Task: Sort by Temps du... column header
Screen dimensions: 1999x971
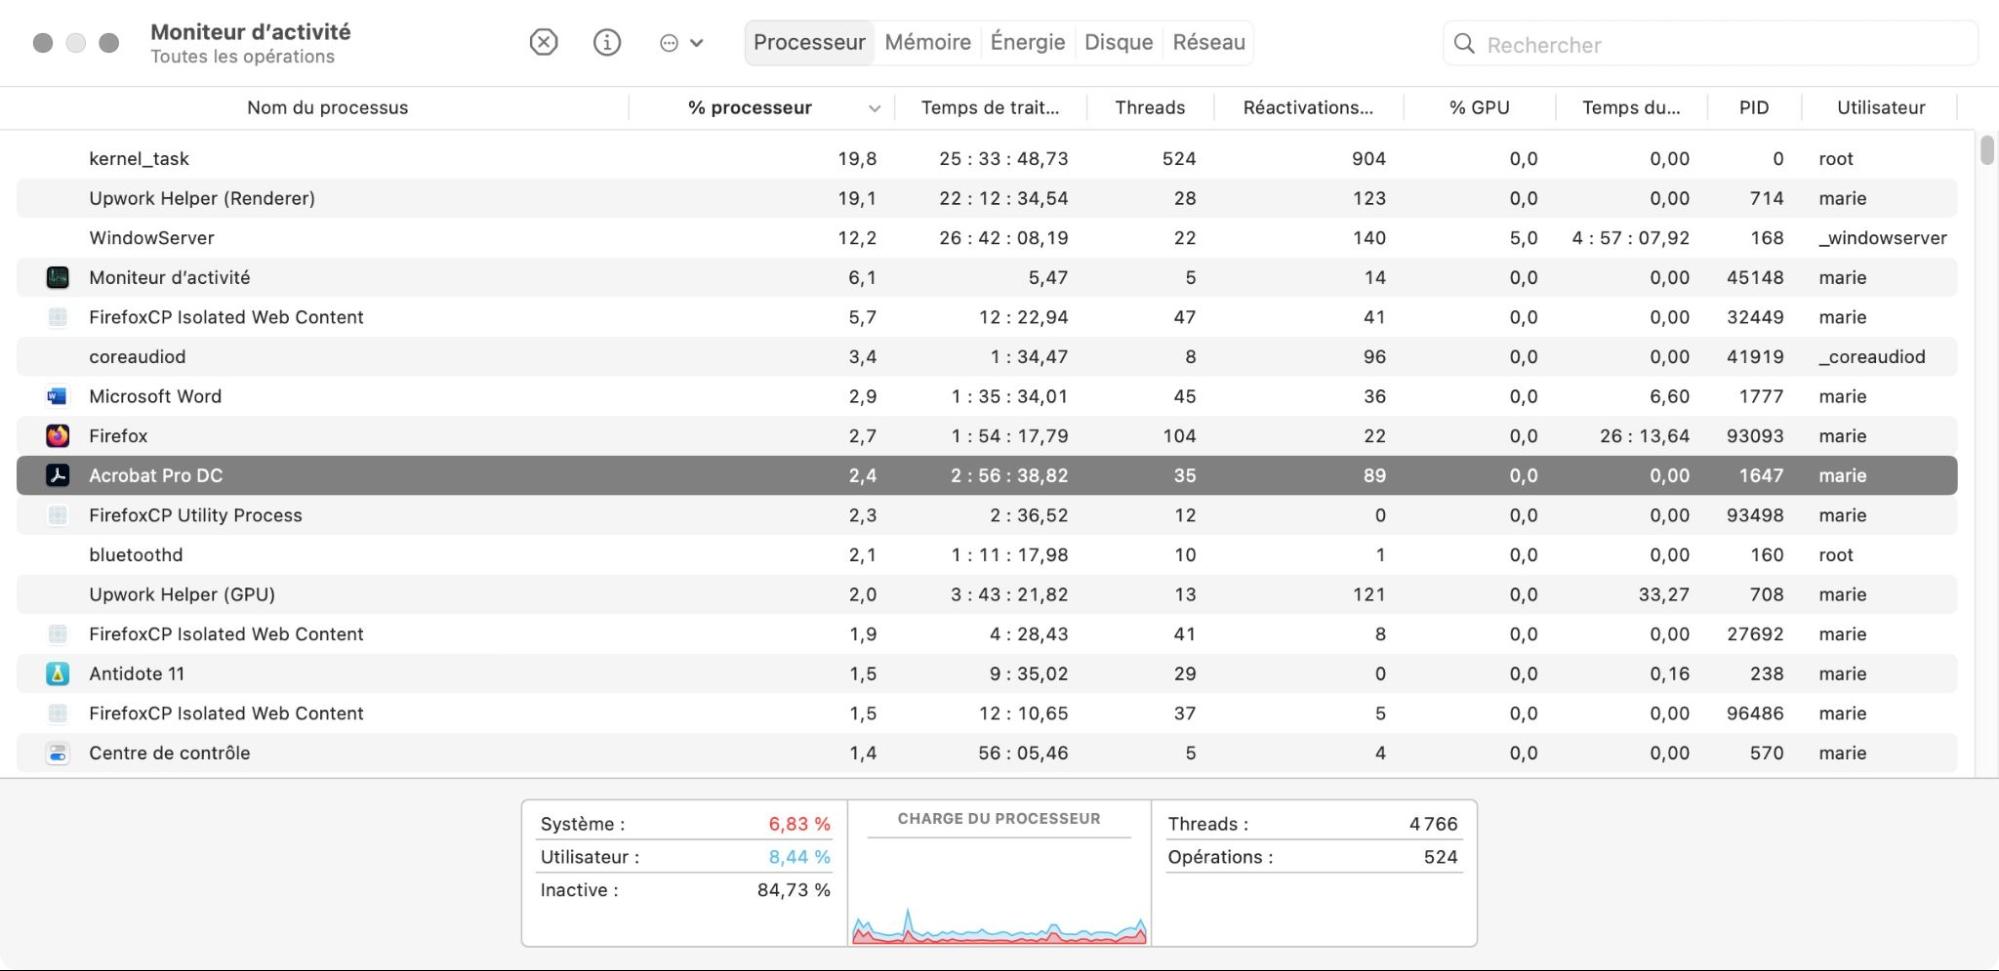Action: 1631,107
